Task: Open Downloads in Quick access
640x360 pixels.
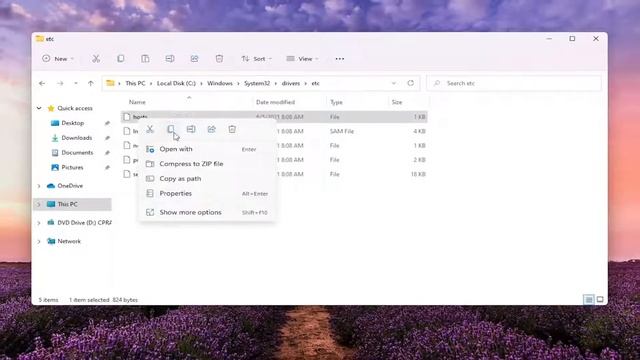Action: coord(77,138)
